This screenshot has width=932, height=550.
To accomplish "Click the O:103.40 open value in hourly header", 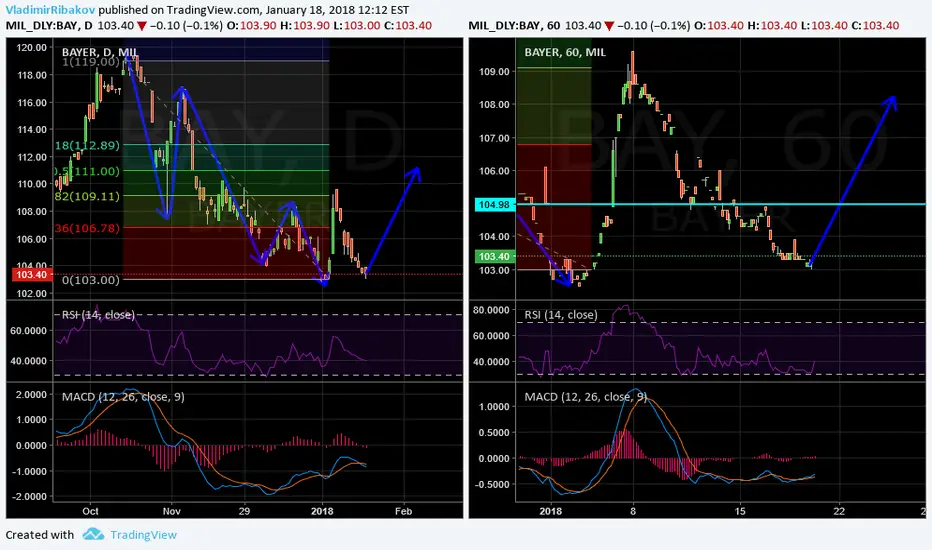I will pyautogui.click(x=718, y=26).
